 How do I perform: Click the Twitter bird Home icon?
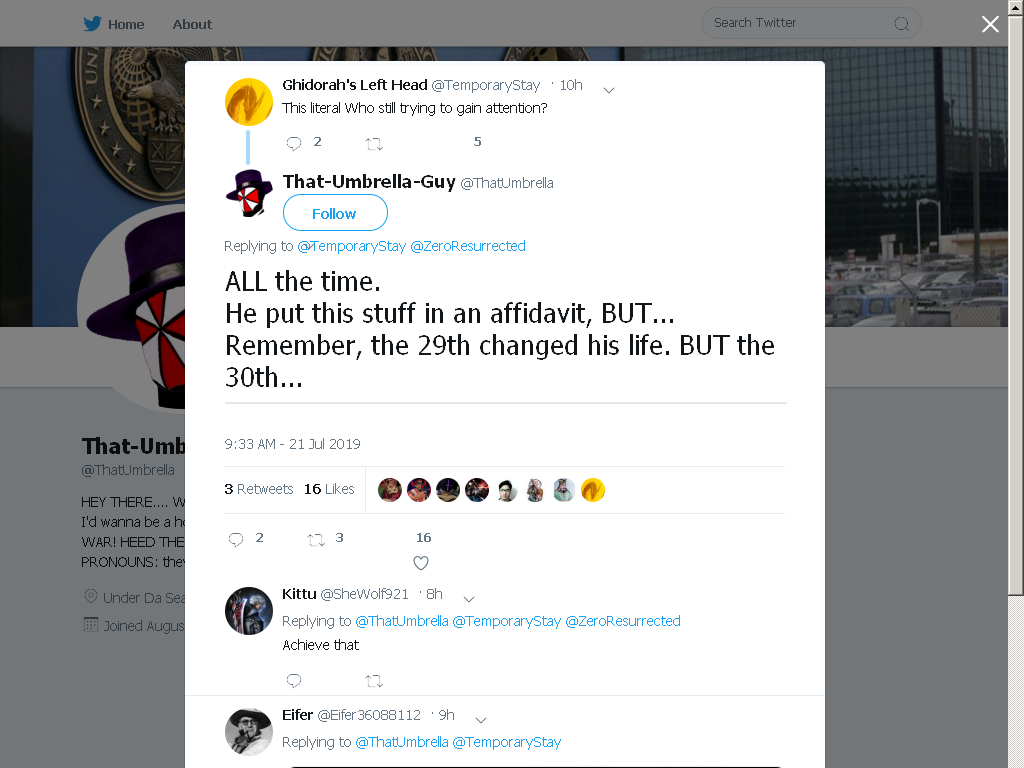pyautogui.click(x=92, y=24)
